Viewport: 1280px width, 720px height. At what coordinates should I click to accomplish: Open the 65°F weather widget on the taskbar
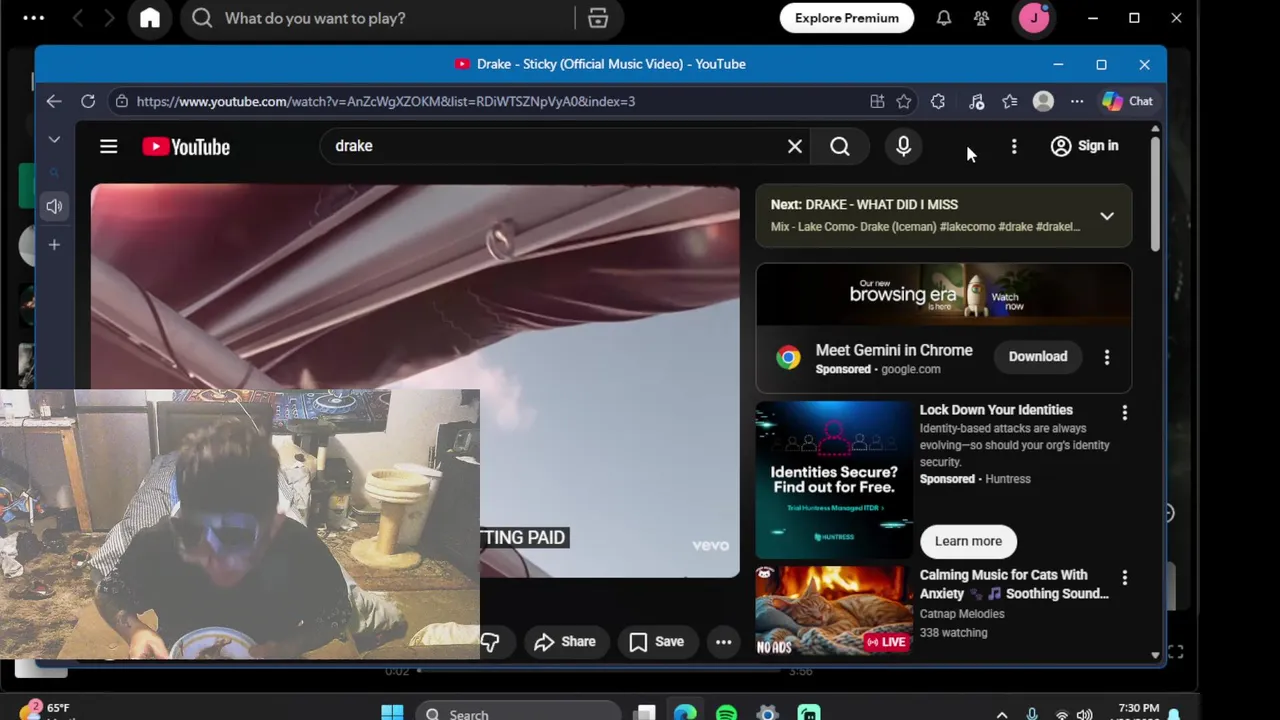[x=45, y=711]
